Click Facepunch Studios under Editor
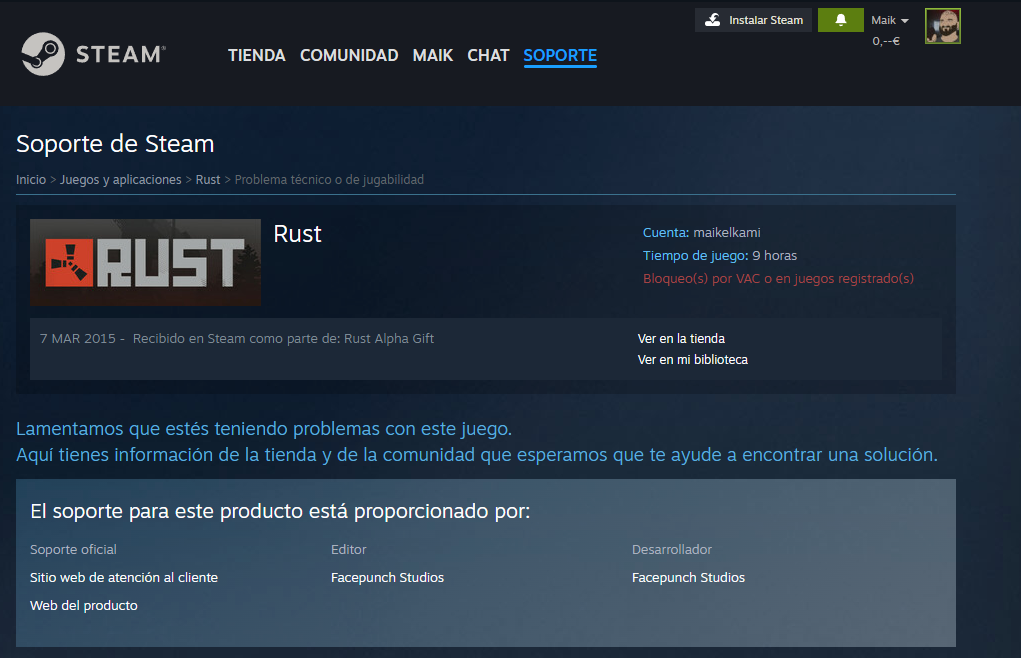Image resolution: width=1021 pixels, height=658 pixels. click(x=387, y=577)
